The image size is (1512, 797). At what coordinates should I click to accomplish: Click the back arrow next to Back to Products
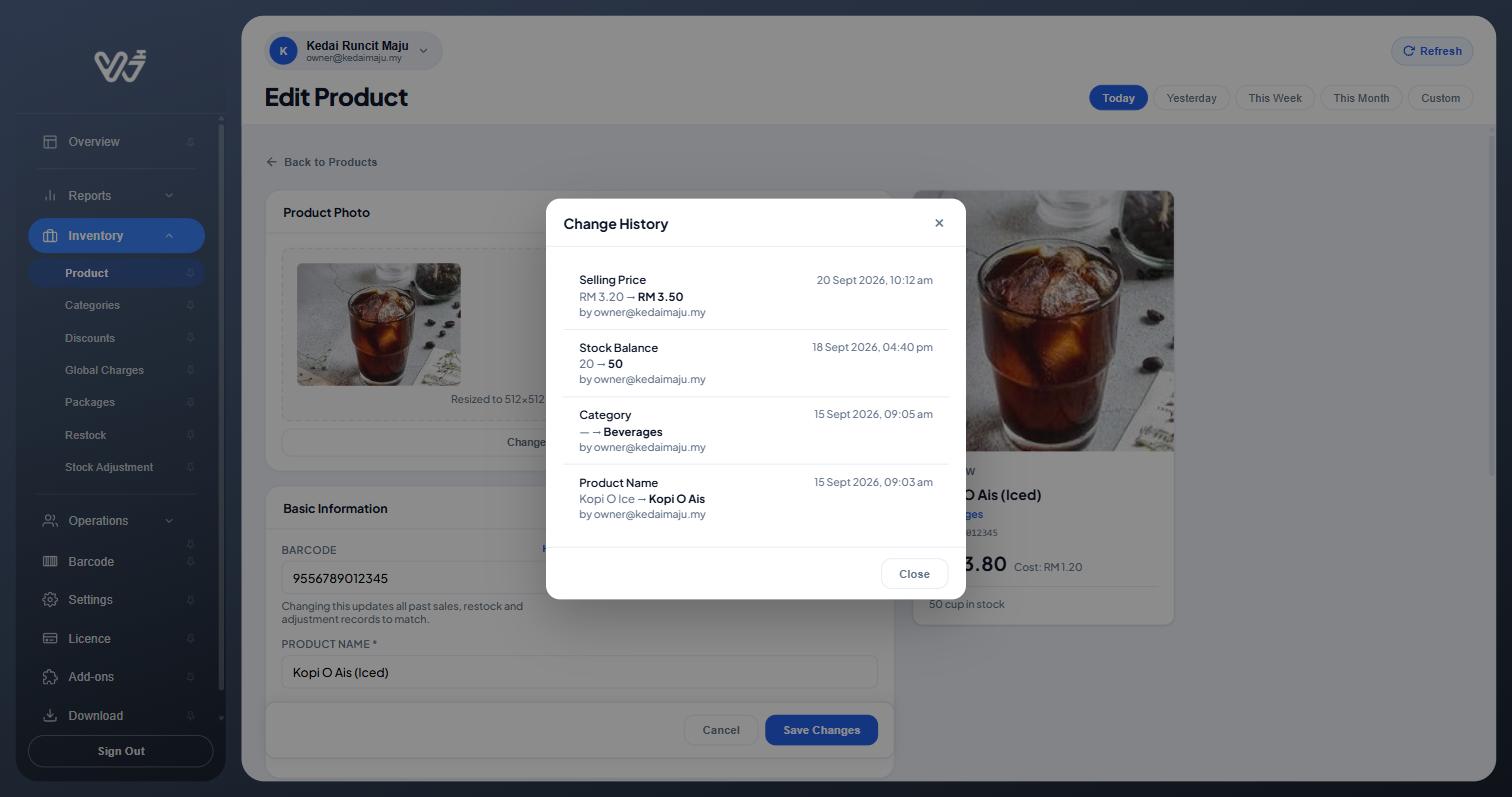tap(271, 162)
